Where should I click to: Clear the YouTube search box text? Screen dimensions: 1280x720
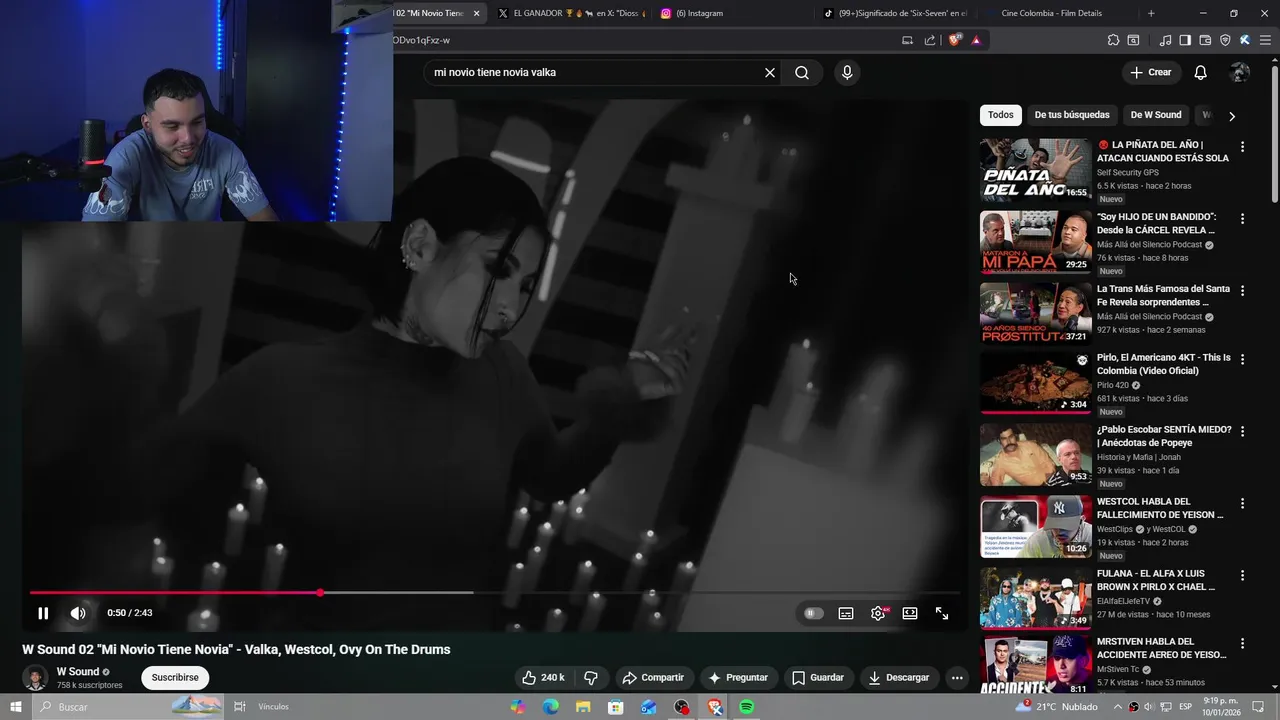pyautogui.click(x=770, y=72)
